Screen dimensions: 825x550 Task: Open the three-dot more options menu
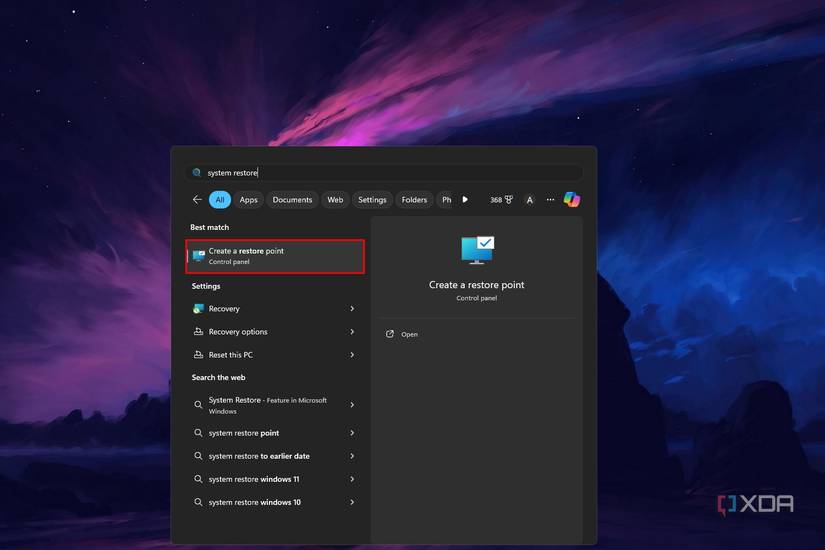click(550, 199)
